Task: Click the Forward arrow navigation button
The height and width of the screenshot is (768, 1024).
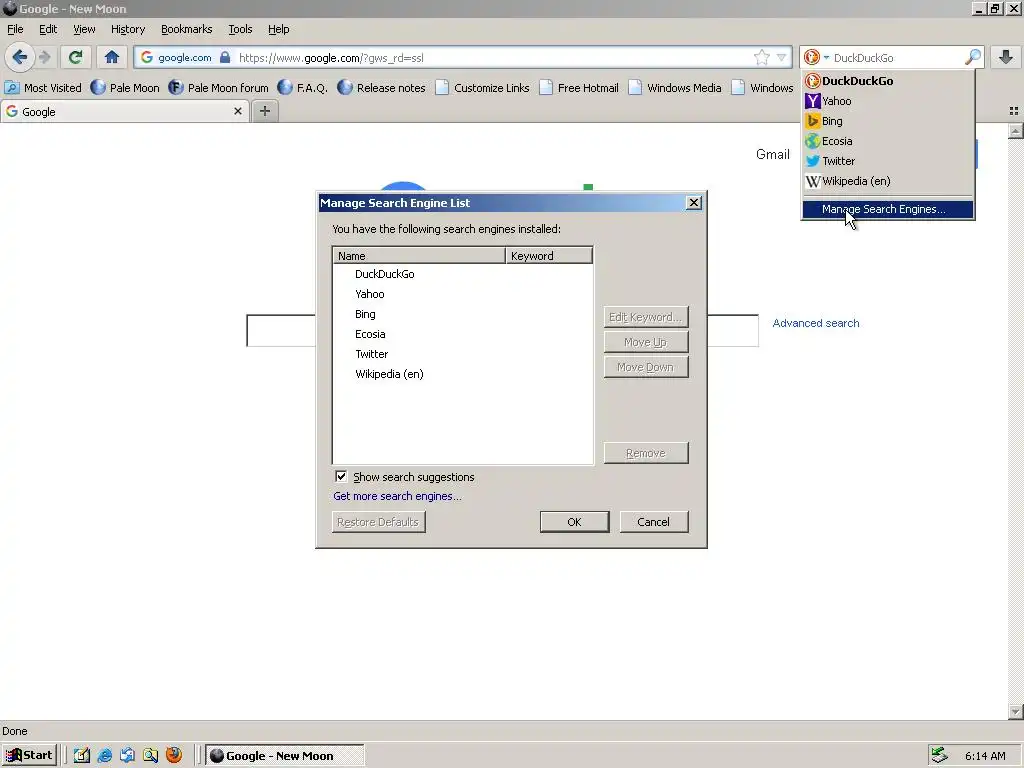Action: [45, 57]
